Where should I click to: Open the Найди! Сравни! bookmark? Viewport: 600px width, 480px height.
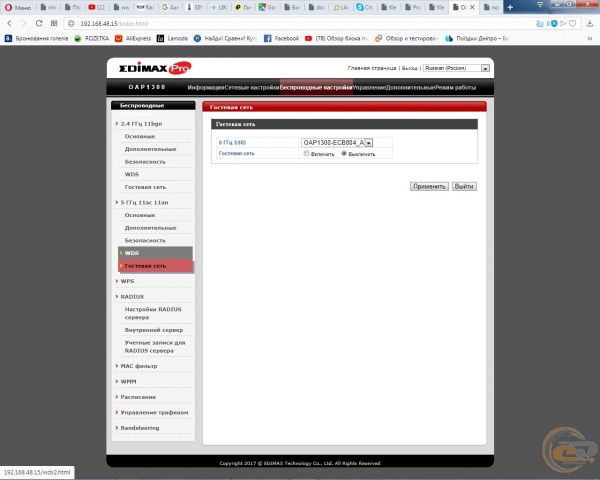[x=225, y=38]
